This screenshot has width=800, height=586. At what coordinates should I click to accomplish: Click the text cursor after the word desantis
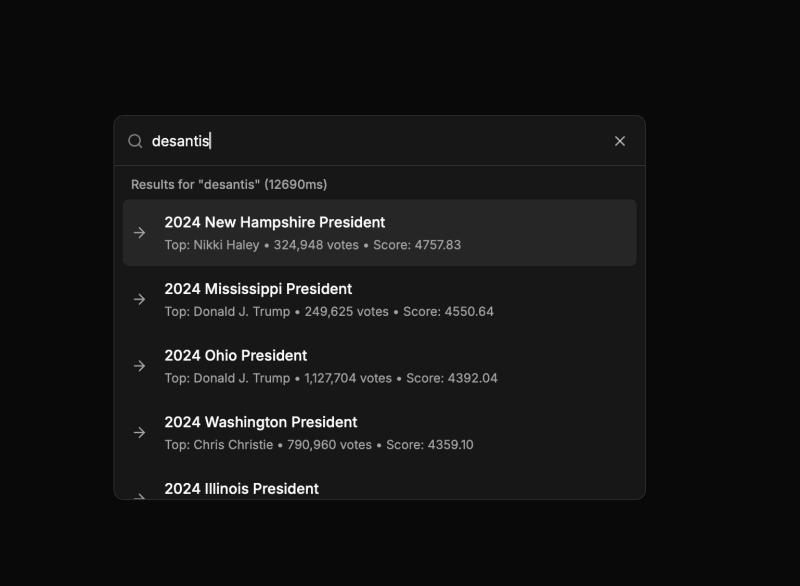tap(213, 141)
